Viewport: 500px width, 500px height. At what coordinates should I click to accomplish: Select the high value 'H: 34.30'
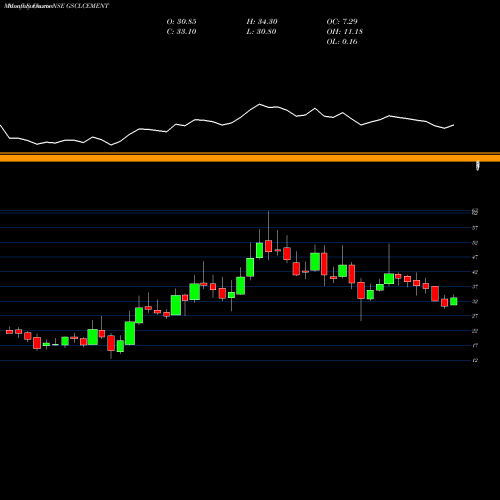[x=262, y=21]
